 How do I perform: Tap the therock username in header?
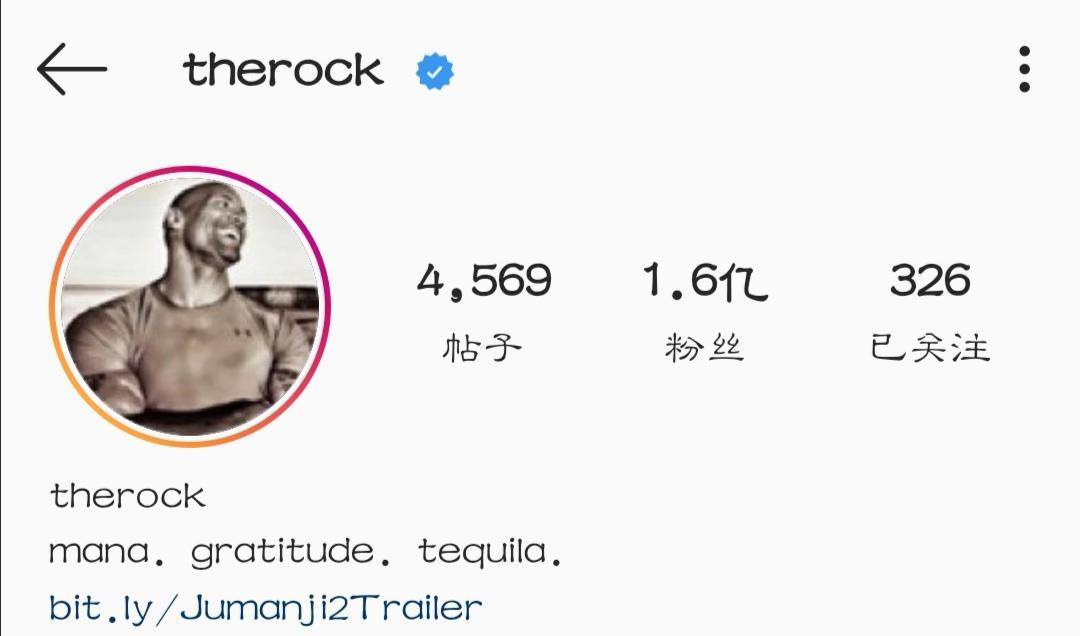[283, 70]
